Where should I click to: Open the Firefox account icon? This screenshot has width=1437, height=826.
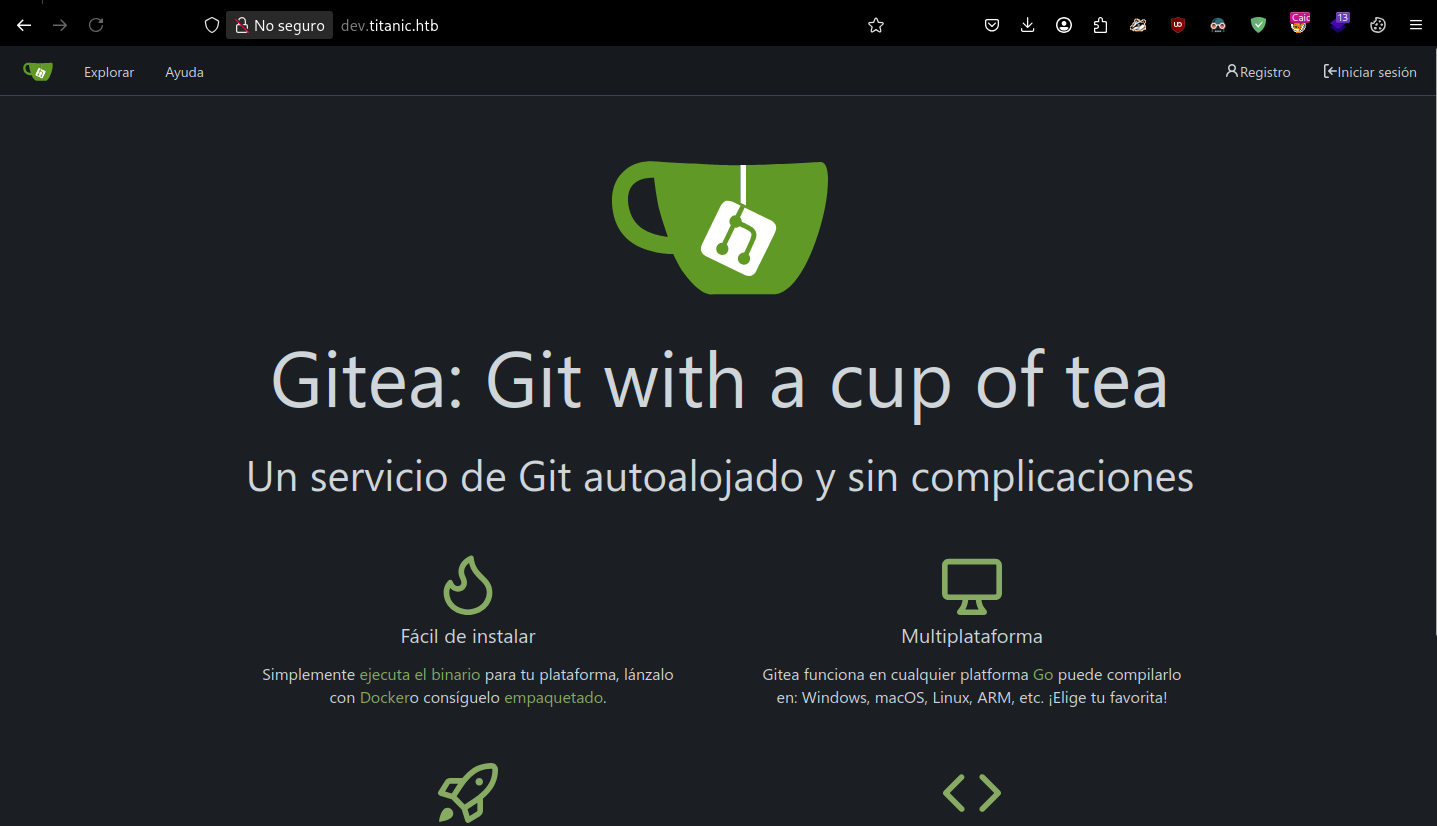tap(1064, 26)
